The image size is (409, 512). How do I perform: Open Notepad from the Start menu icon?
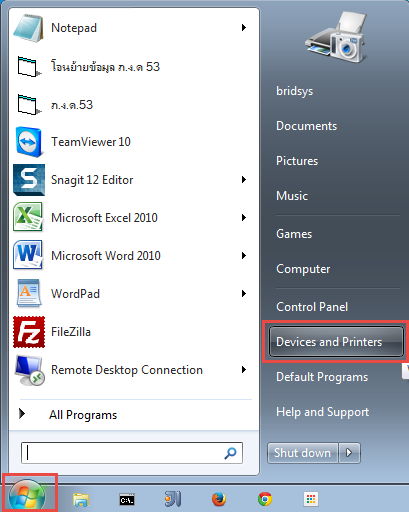tap(28, 28)
